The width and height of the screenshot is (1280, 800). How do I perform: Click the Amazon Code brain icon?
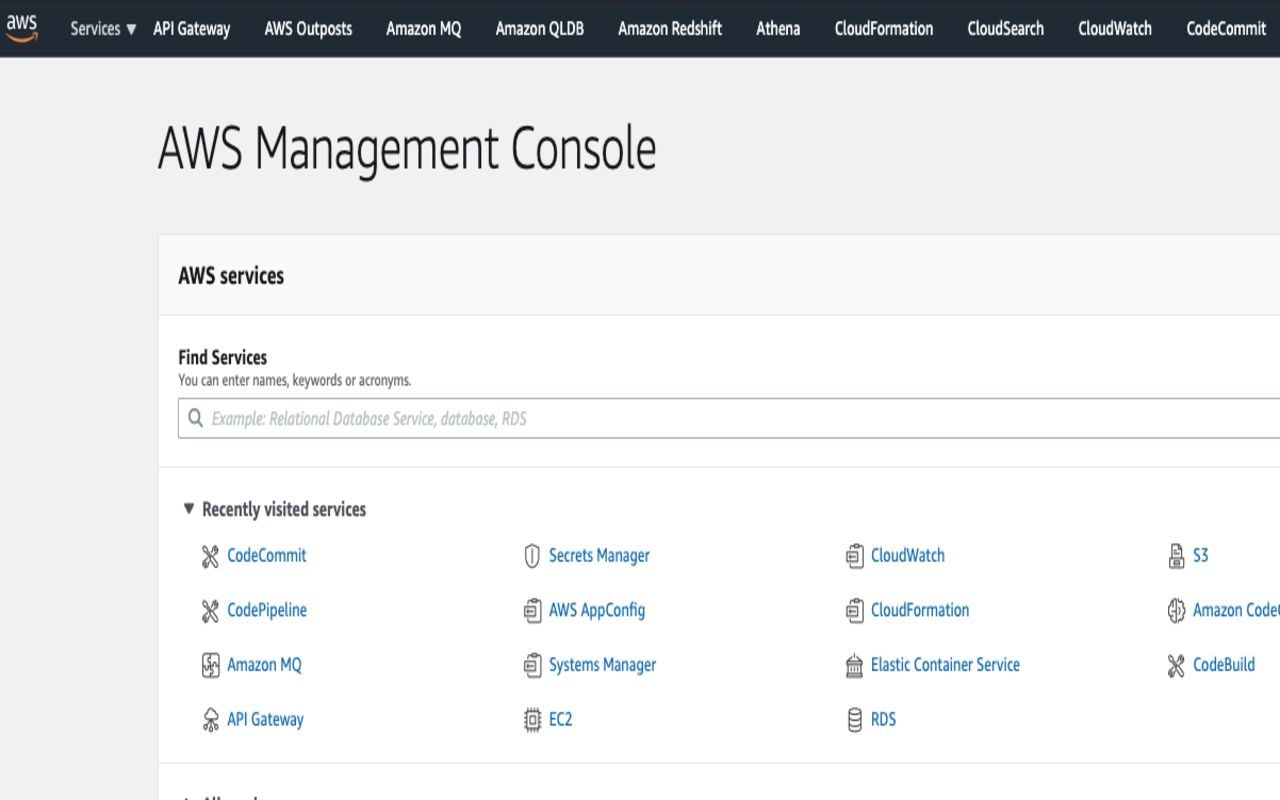1176,611
